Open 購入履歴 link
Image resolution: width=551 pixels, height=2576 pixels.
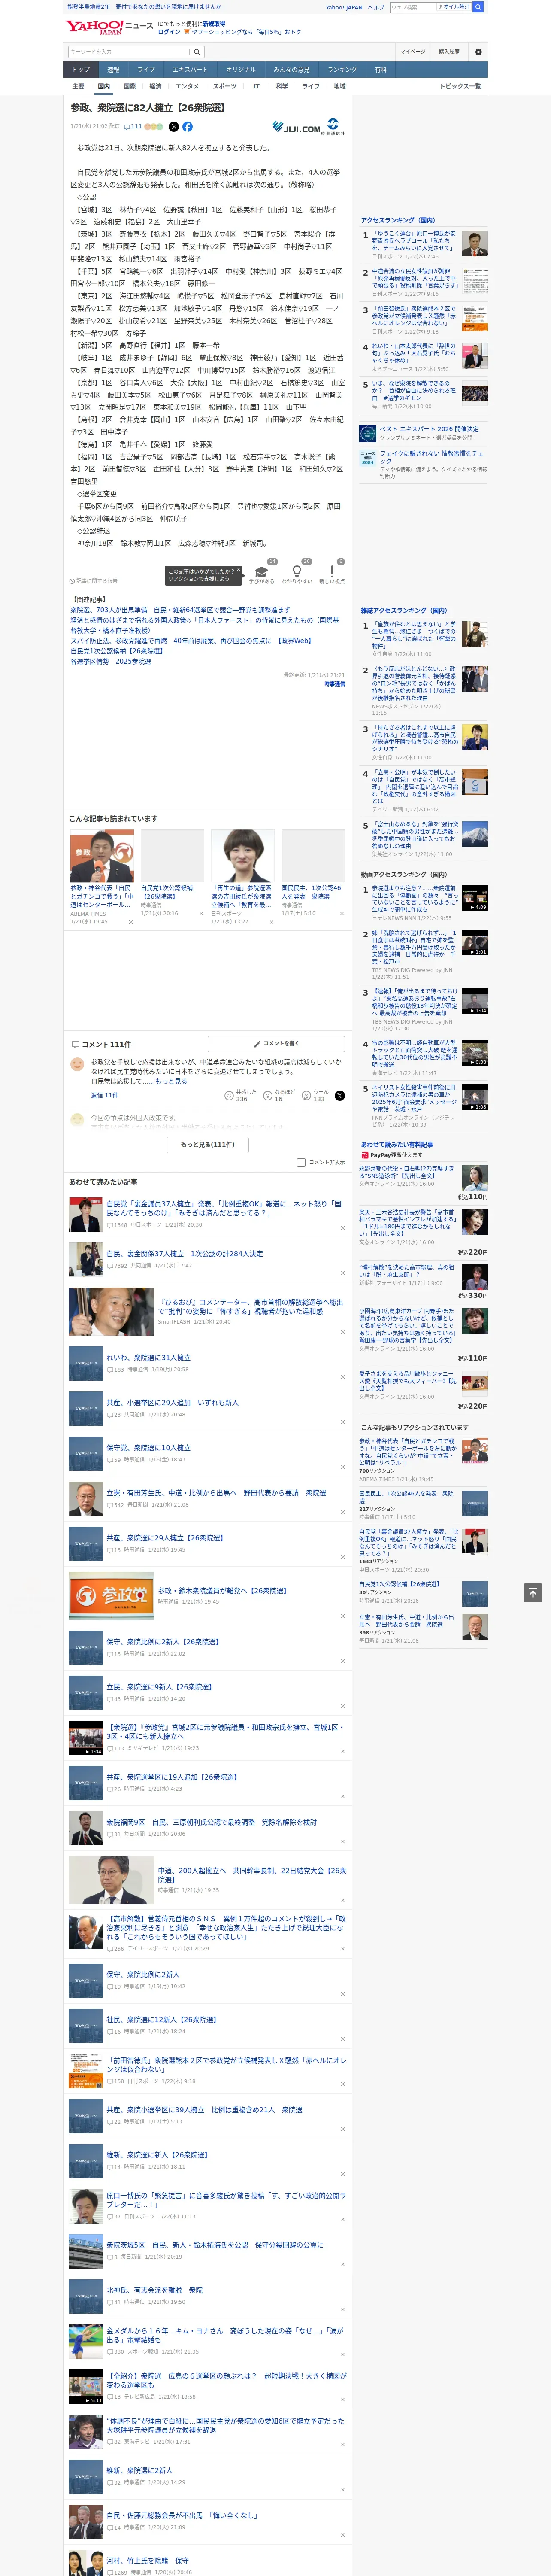[x=449, y=51]
